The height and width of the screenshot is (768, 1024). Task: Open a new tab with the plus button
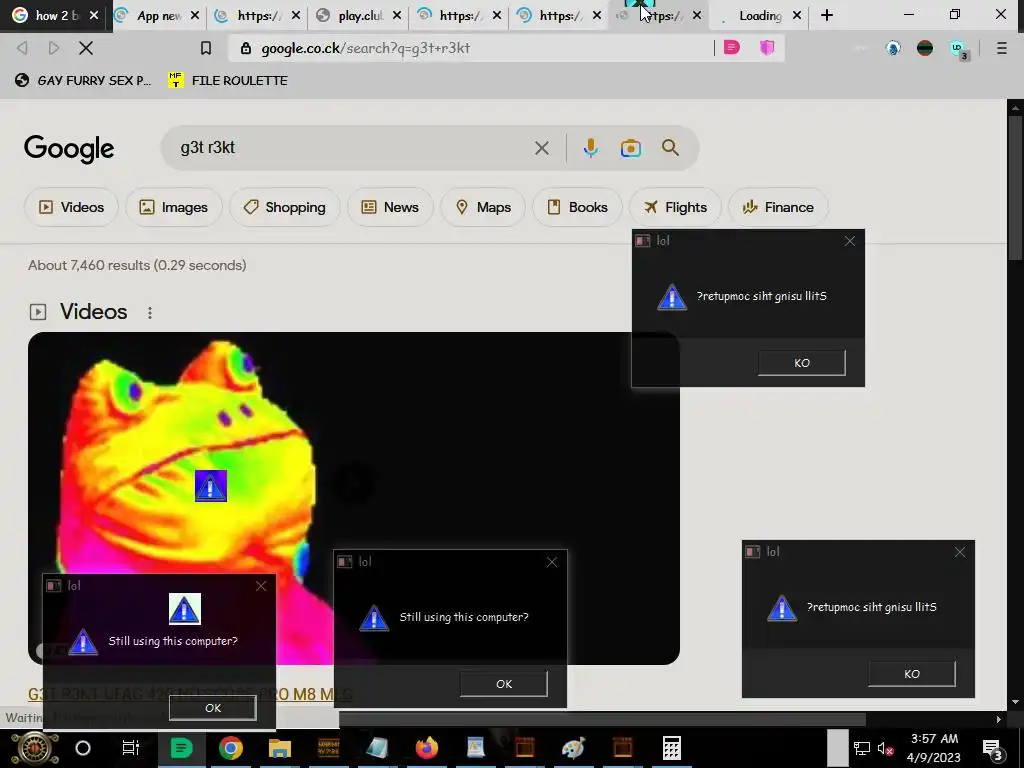click(827, 15)
